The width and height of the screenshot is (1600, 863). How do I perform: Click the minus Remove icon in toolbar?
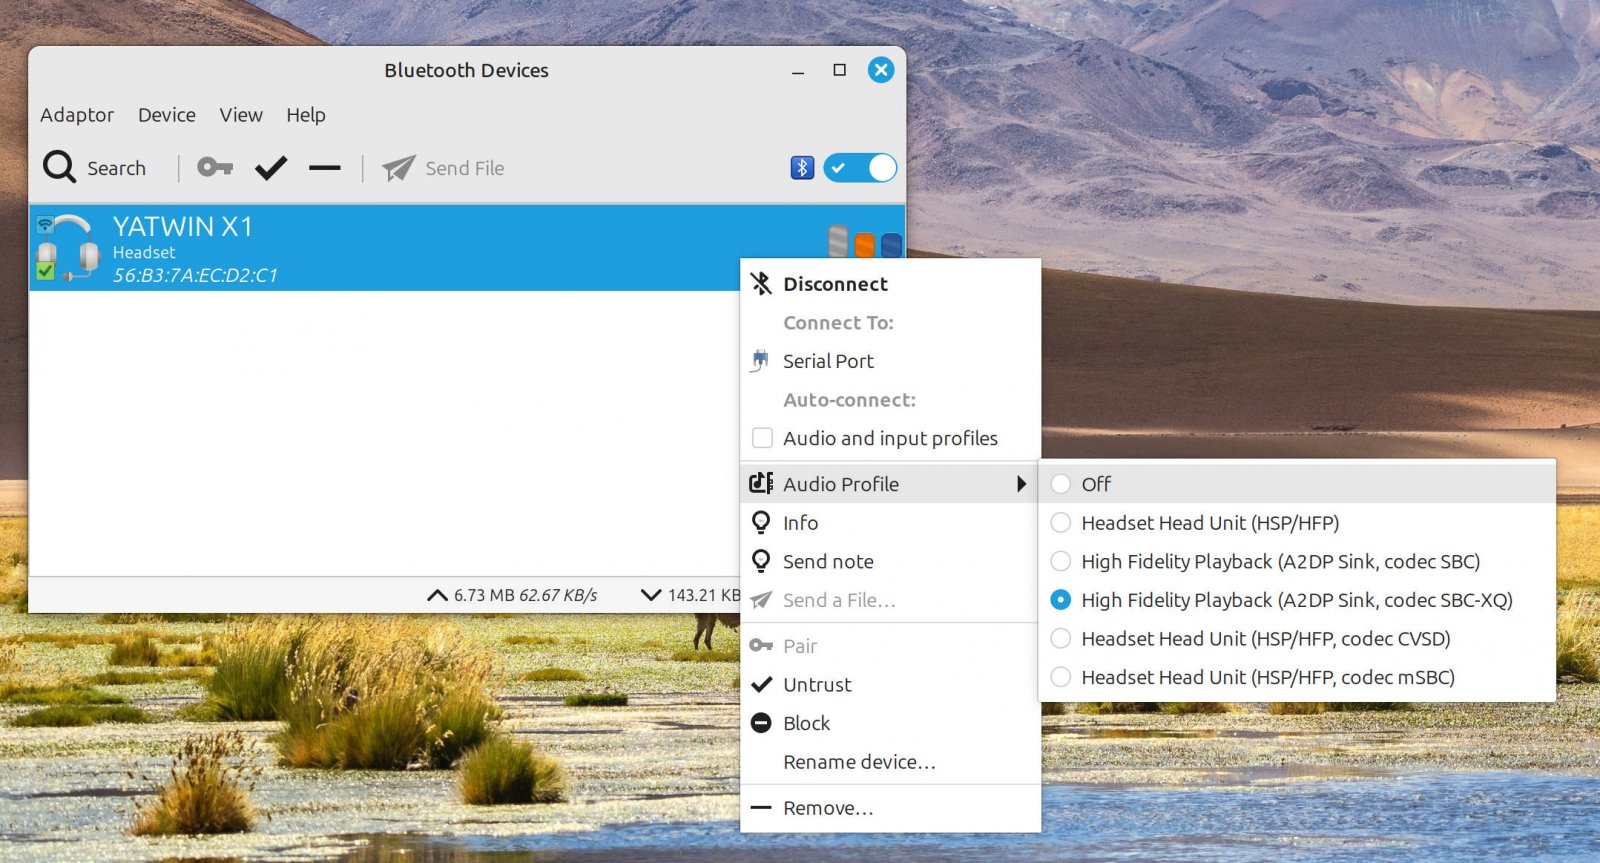[x=324, y=167]
